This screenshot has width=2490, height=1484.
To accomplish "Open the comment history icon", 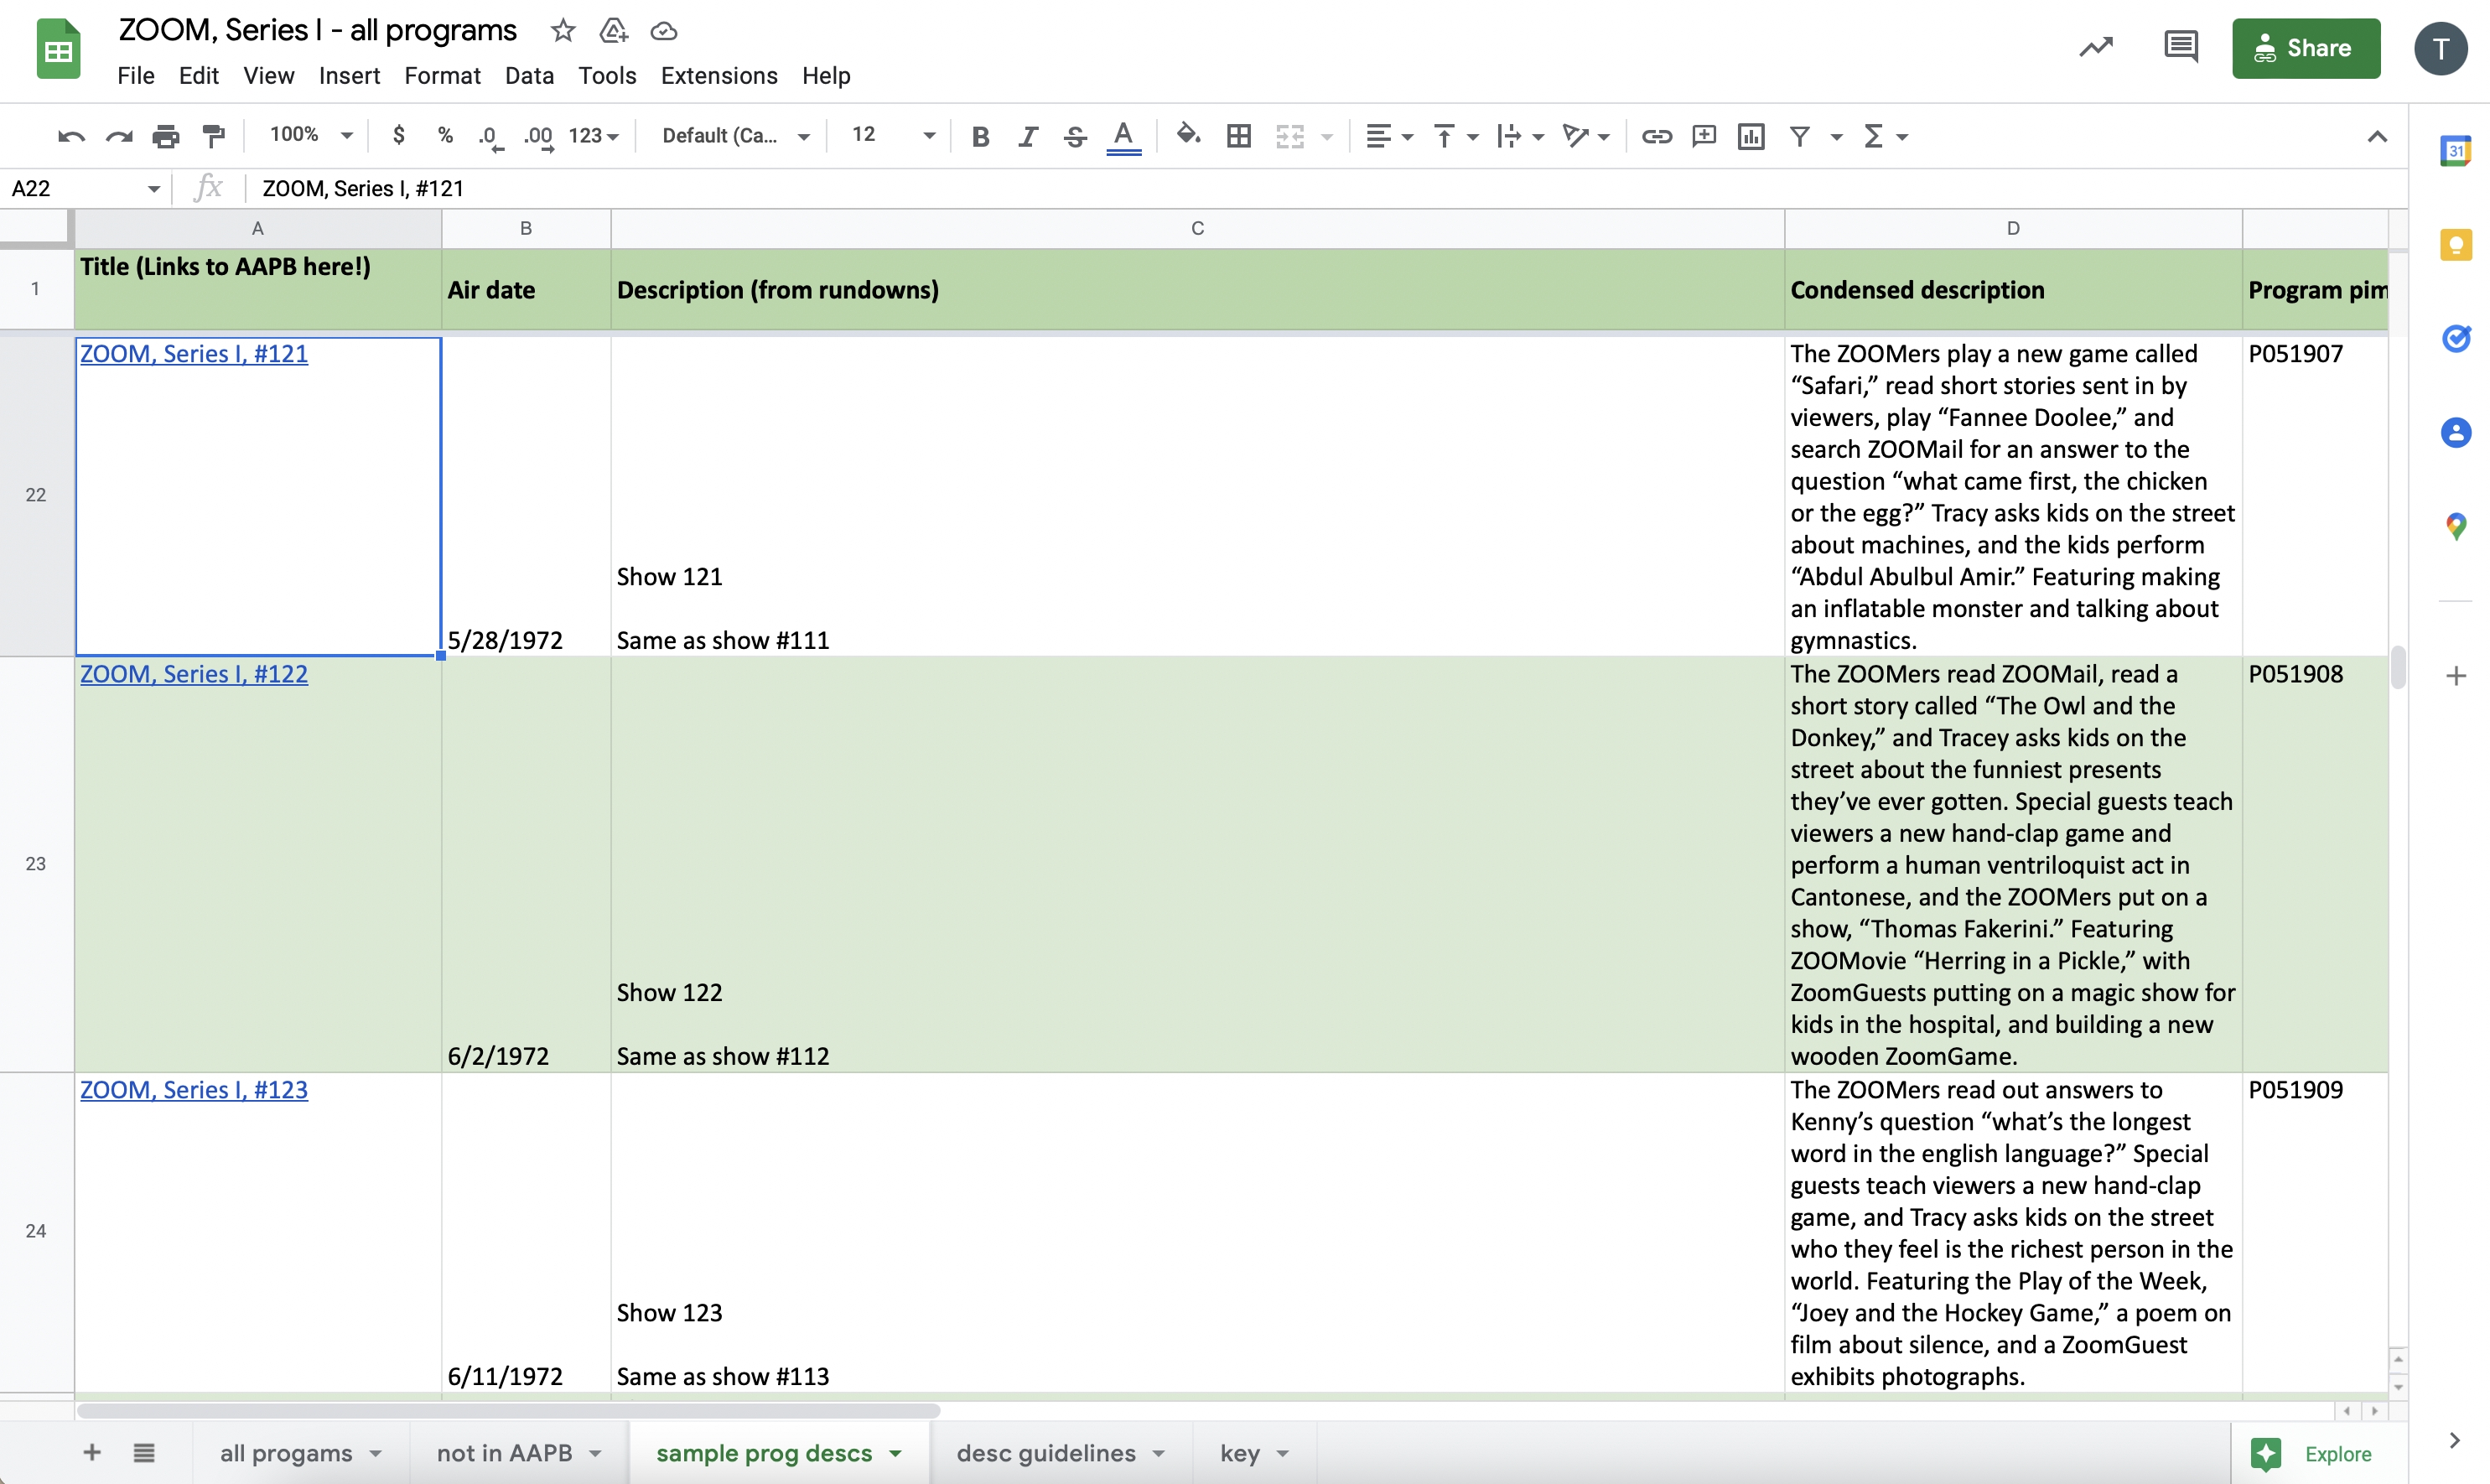I will (x=2180, y=47).
